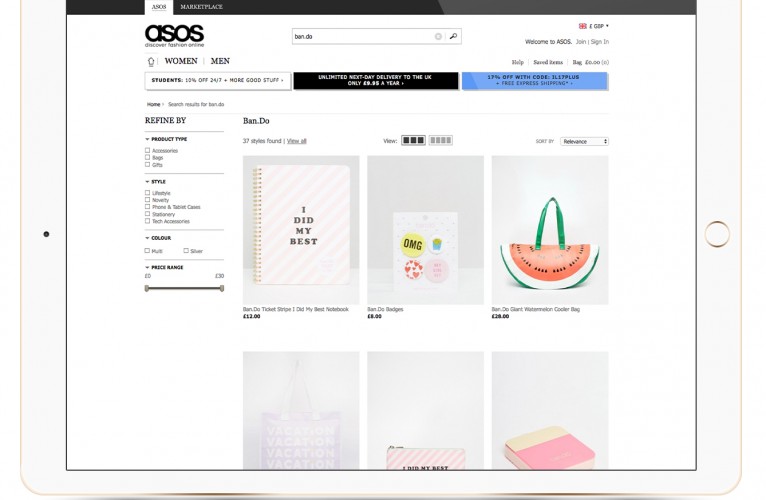Open the Marketplace tab
The width and height of the screenshot is (766, 500).
click(201, 7)
